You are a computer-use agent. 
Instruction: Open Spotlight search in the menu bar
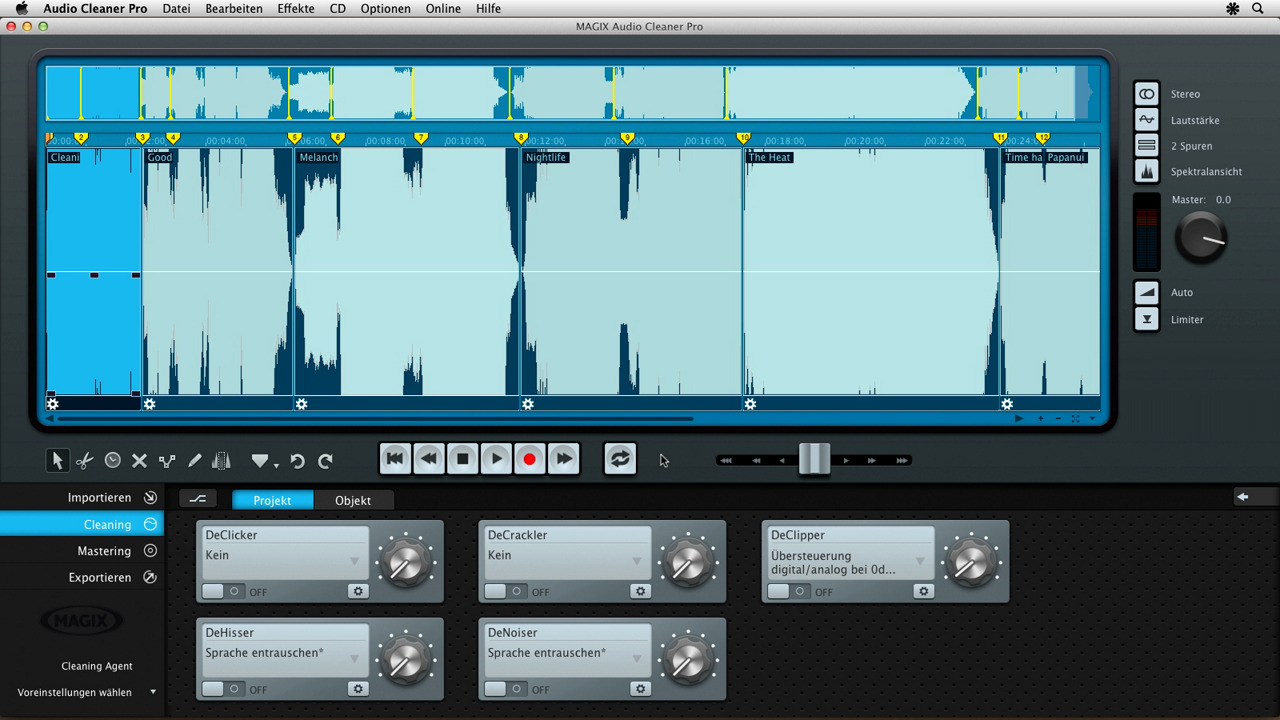[1258, 8]
